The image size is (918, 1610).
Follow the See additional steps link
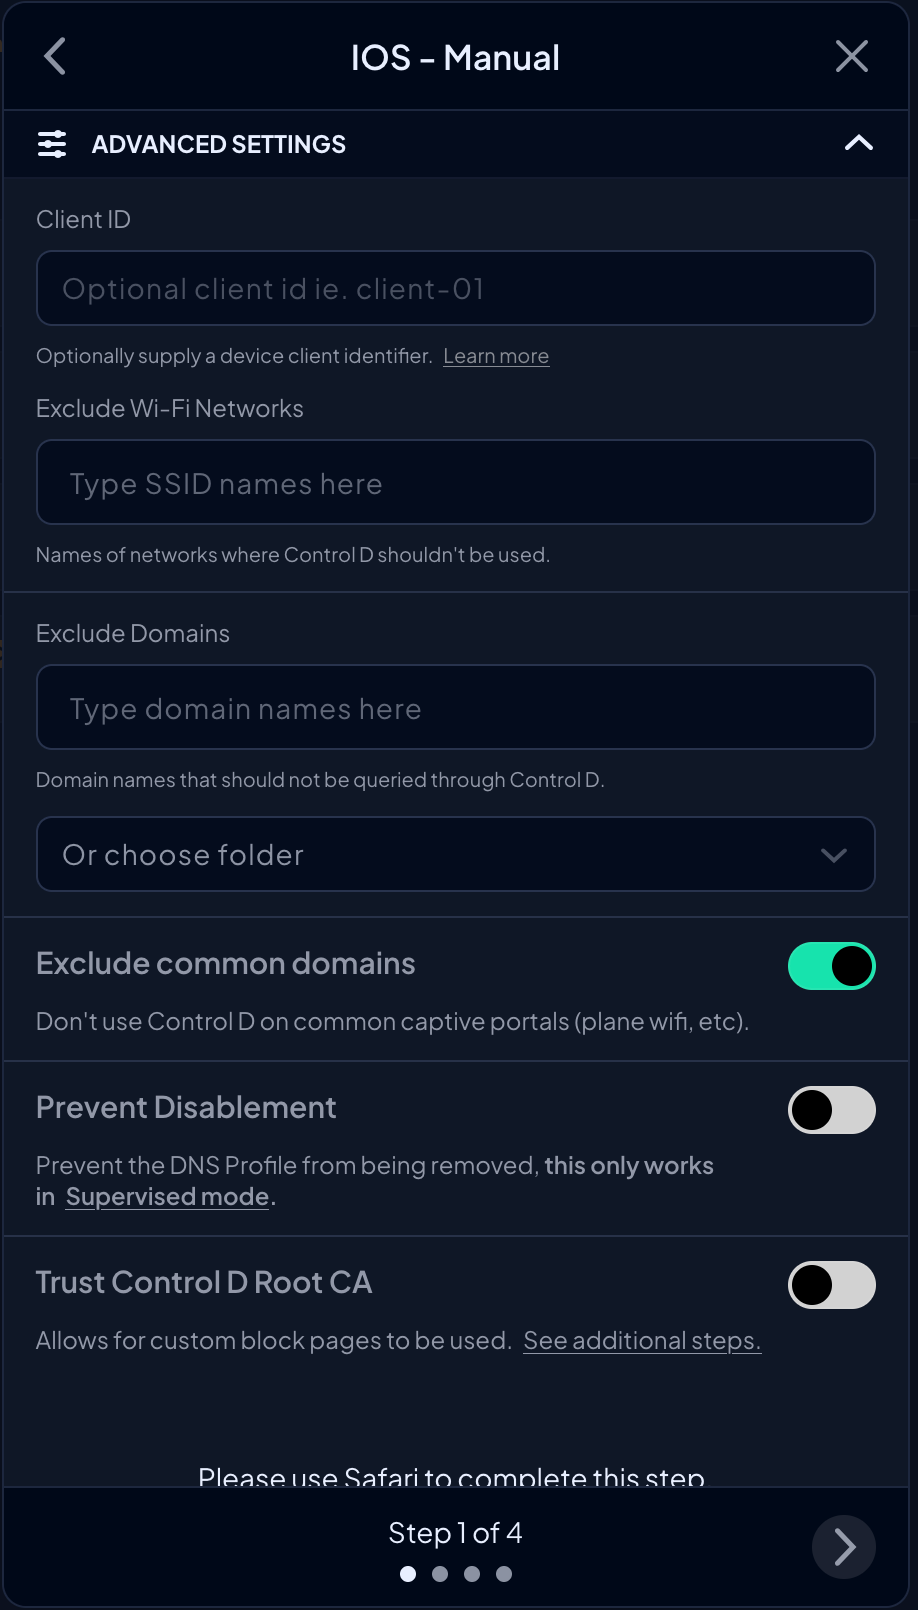pyautogui.click(x=642, y=1341)
